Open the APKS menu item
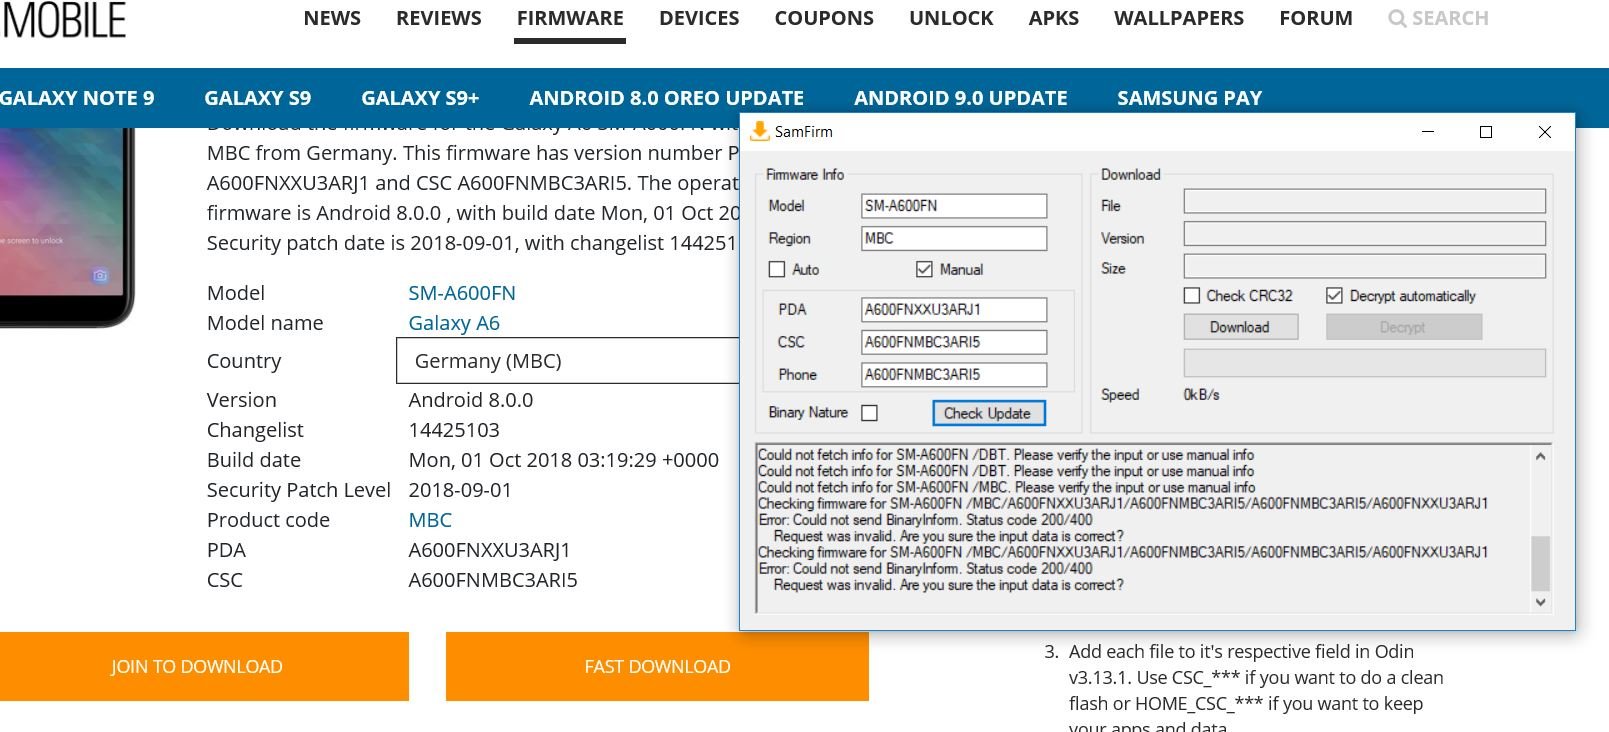This screenshot has width=1609, height=732. [x=1054, y=19]
